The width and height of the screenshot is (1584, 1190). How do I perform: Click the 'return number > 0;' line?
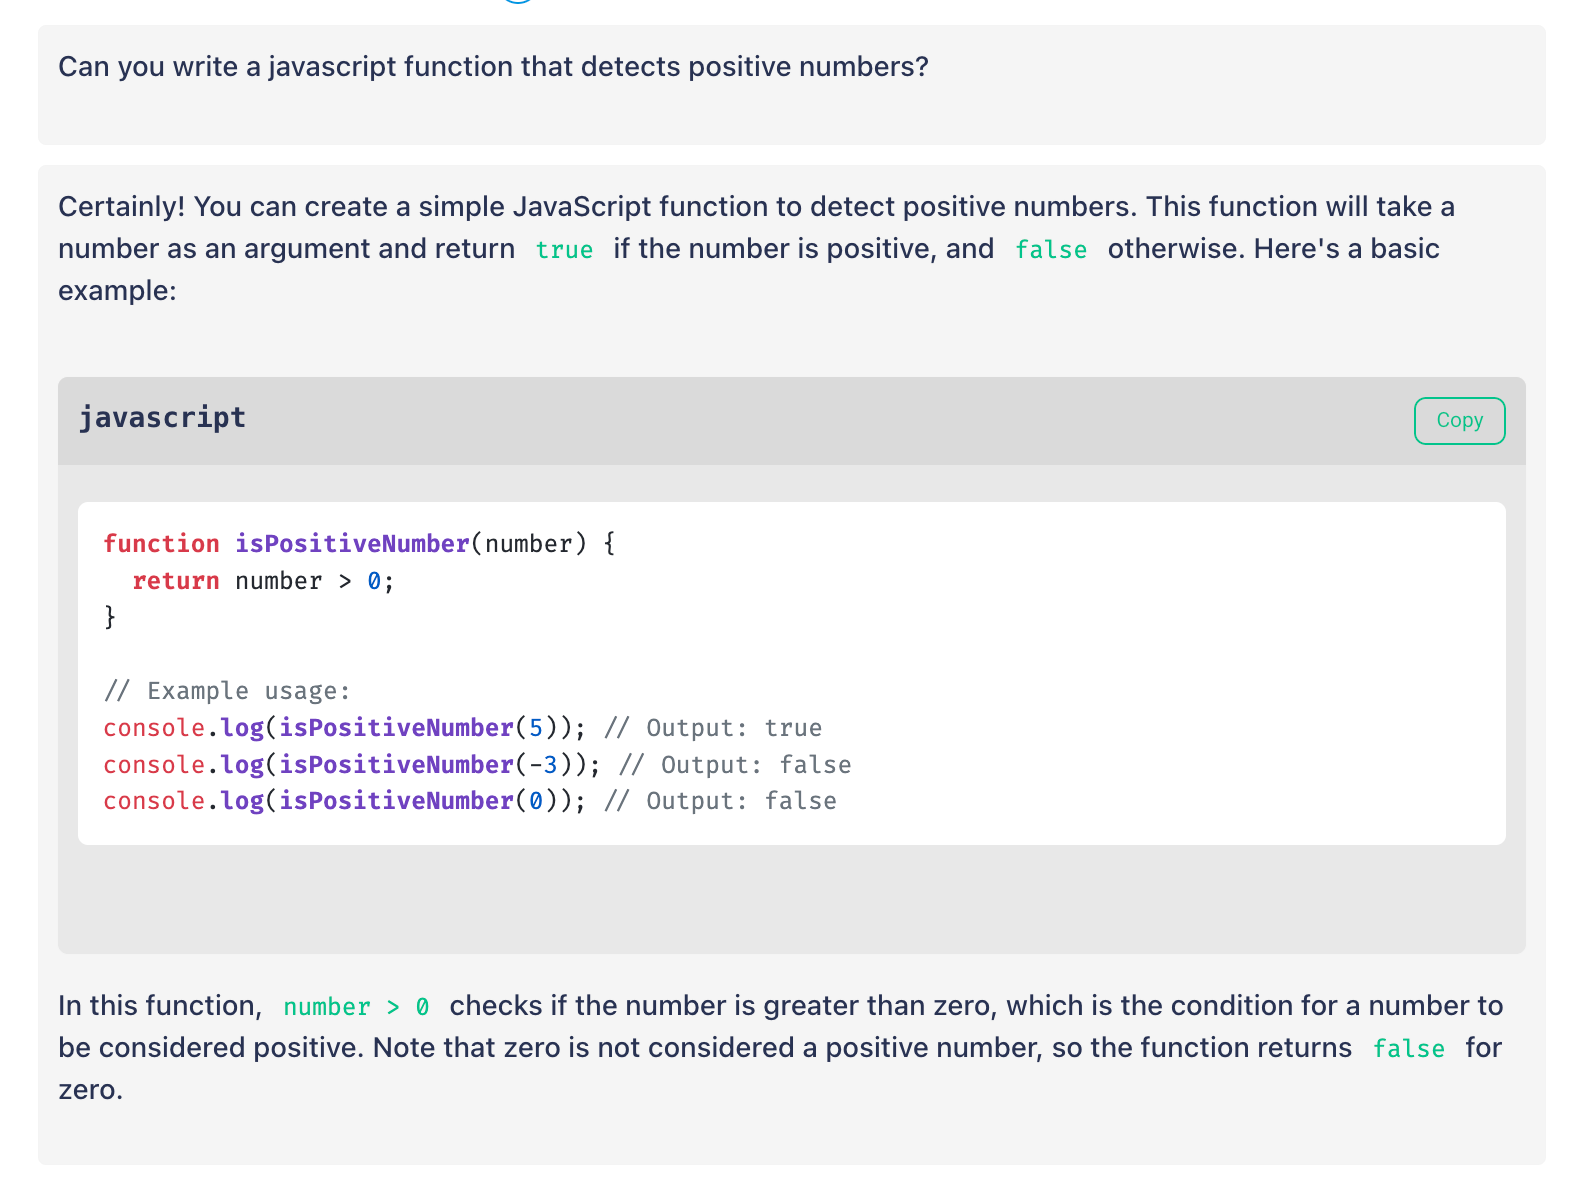(264, 581)
